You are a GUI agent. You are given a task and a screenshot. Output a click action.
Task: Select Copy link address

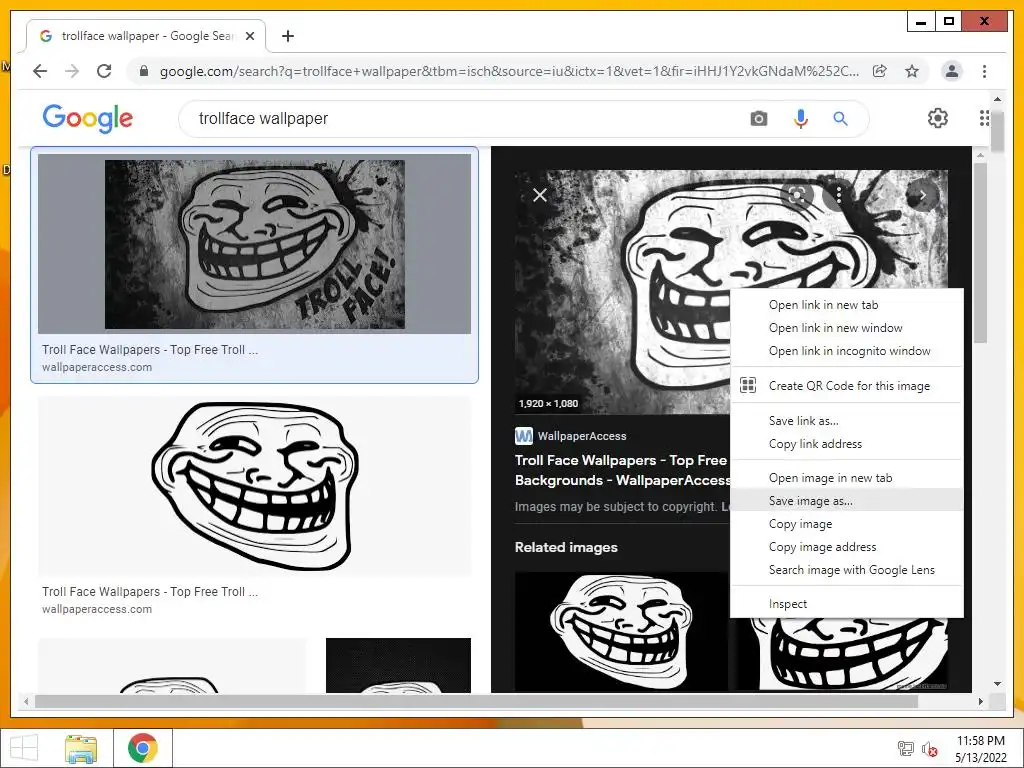tap(846, 443)
